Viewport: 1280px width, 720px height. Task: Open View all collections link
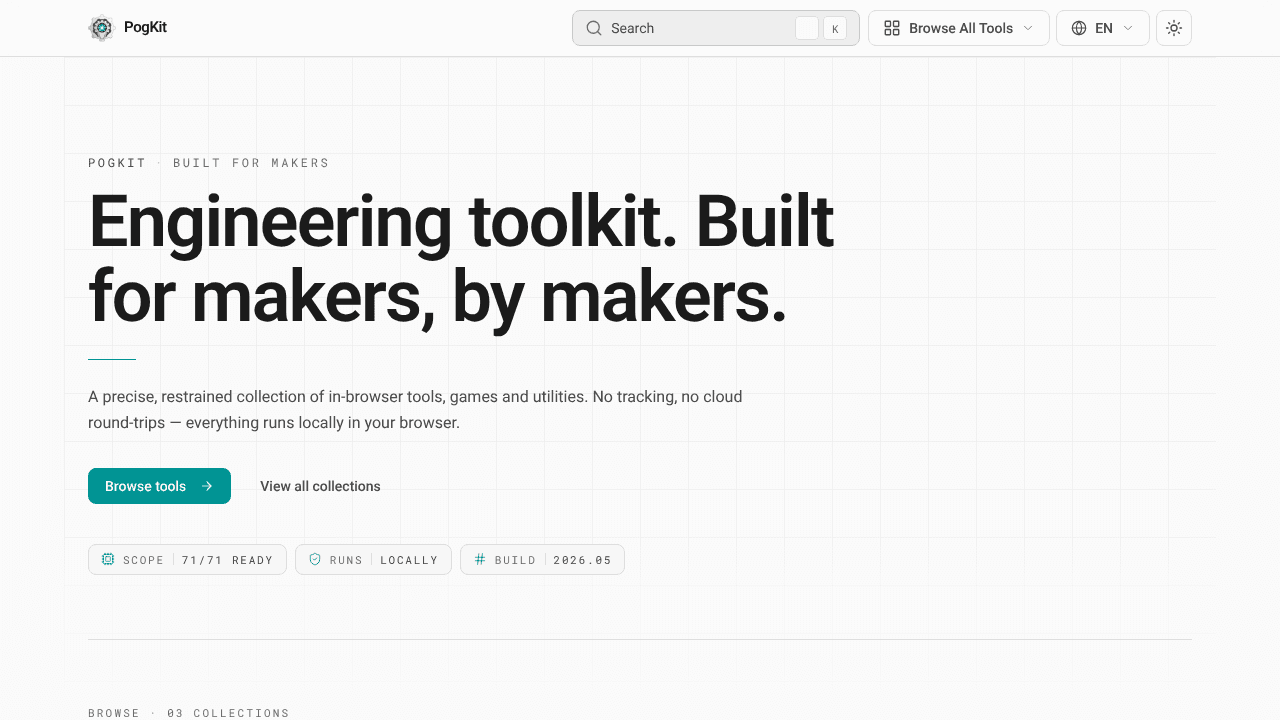tap(320, 486)
